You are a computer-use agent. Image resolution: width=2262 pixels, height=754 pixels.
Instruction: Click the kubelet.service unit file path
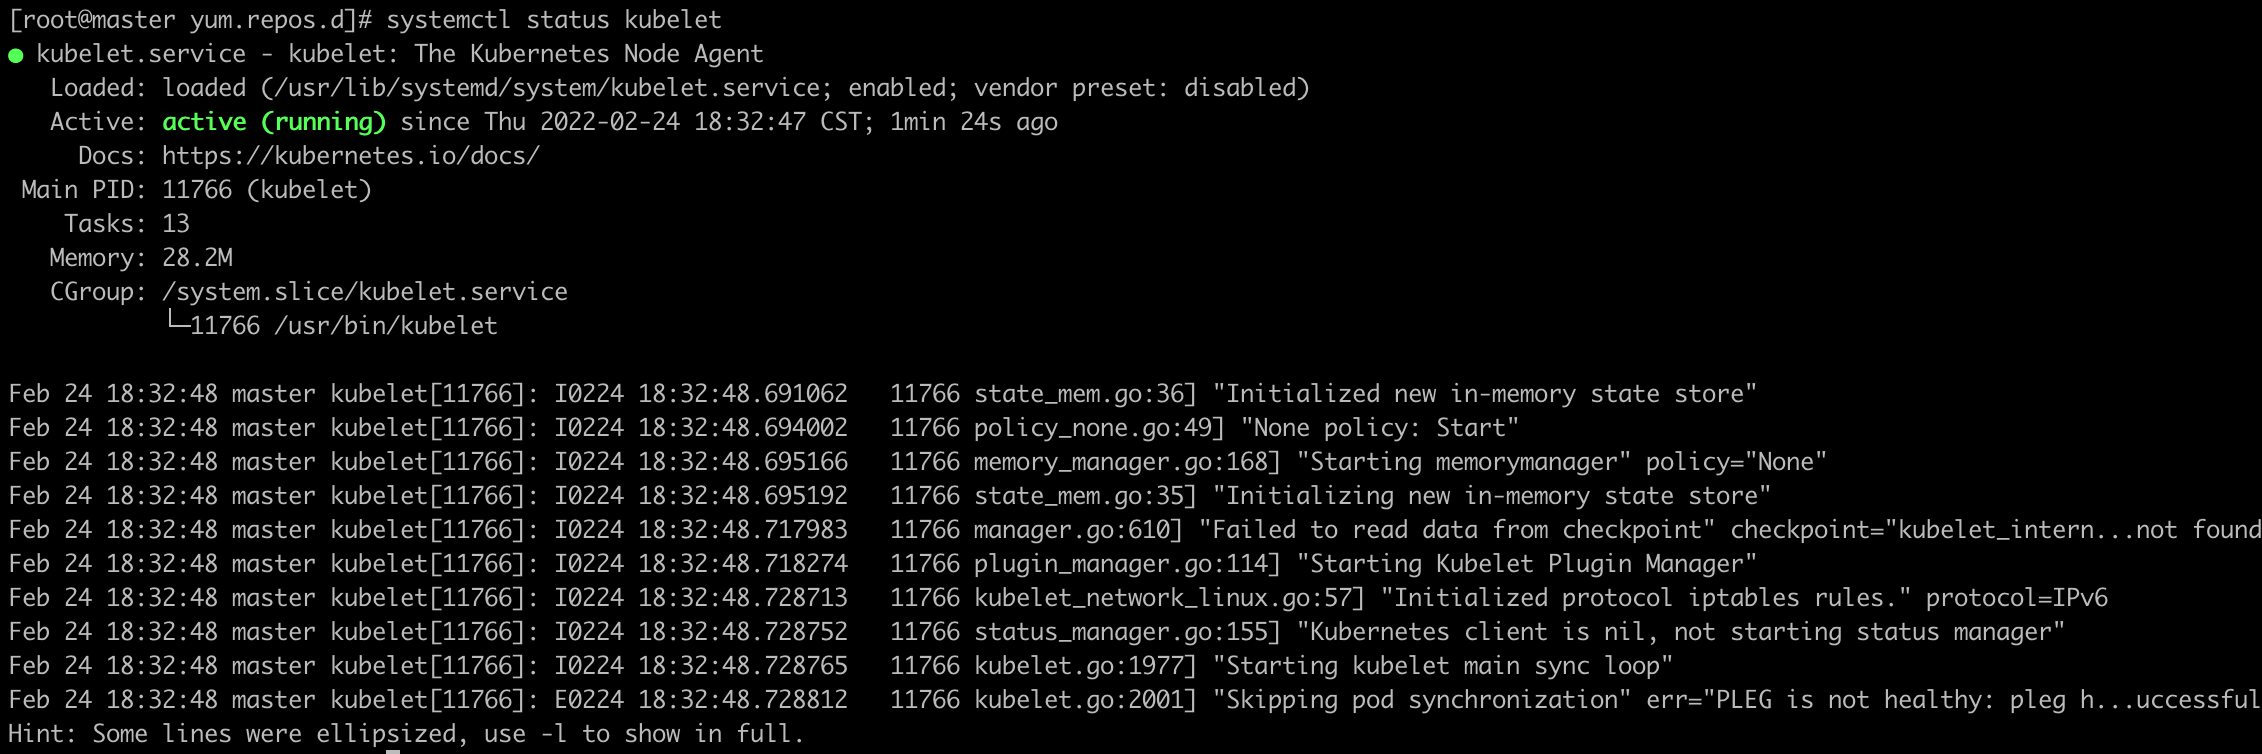pos(548,88)
